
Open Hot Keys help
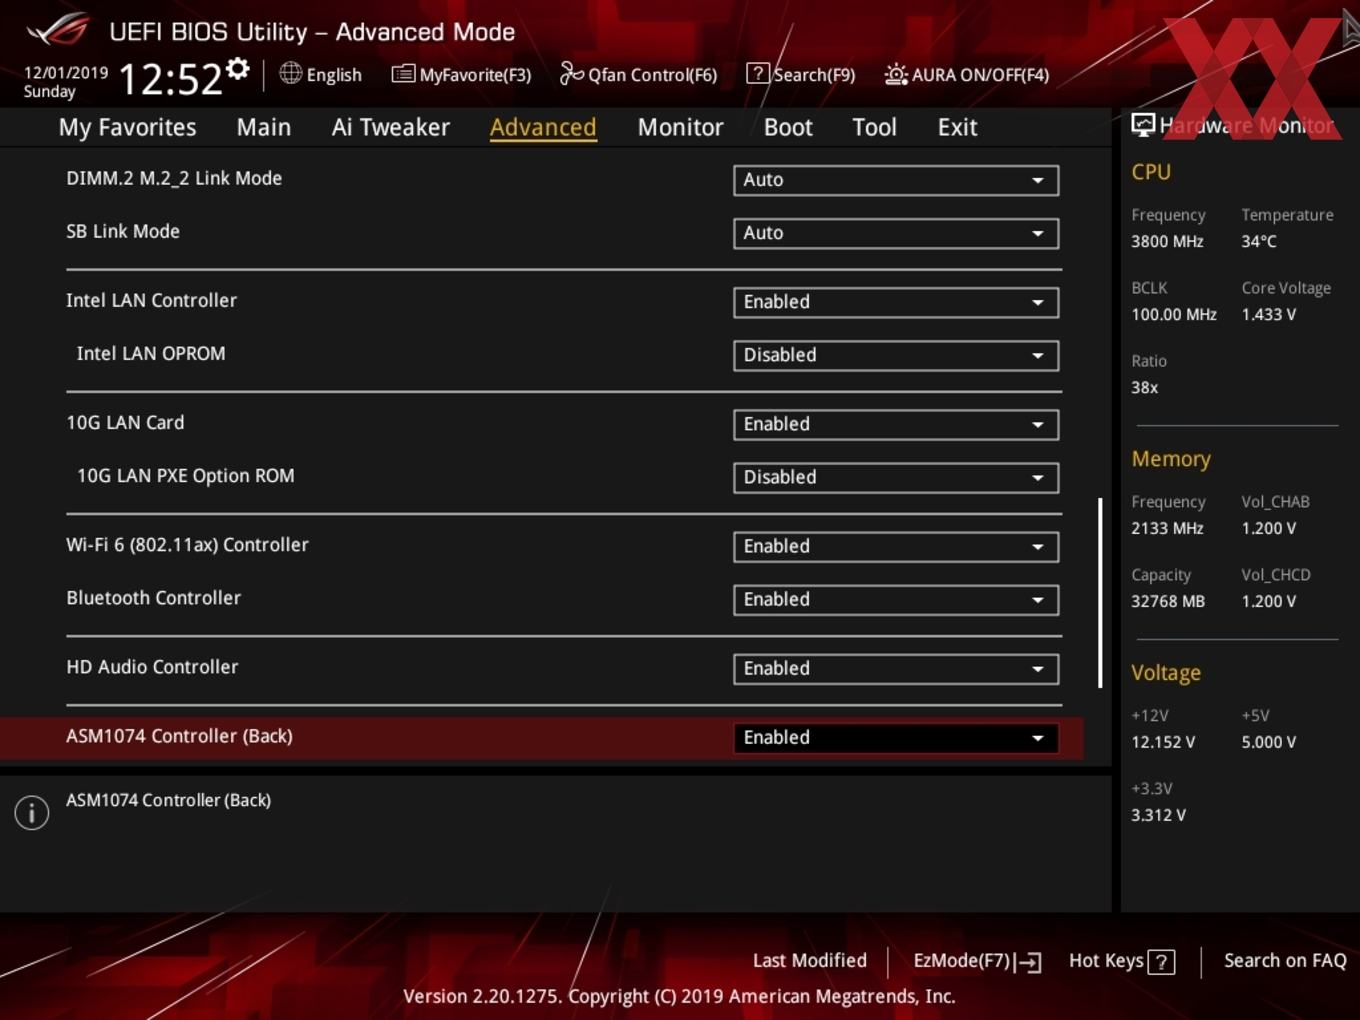tap(1121, 961)
